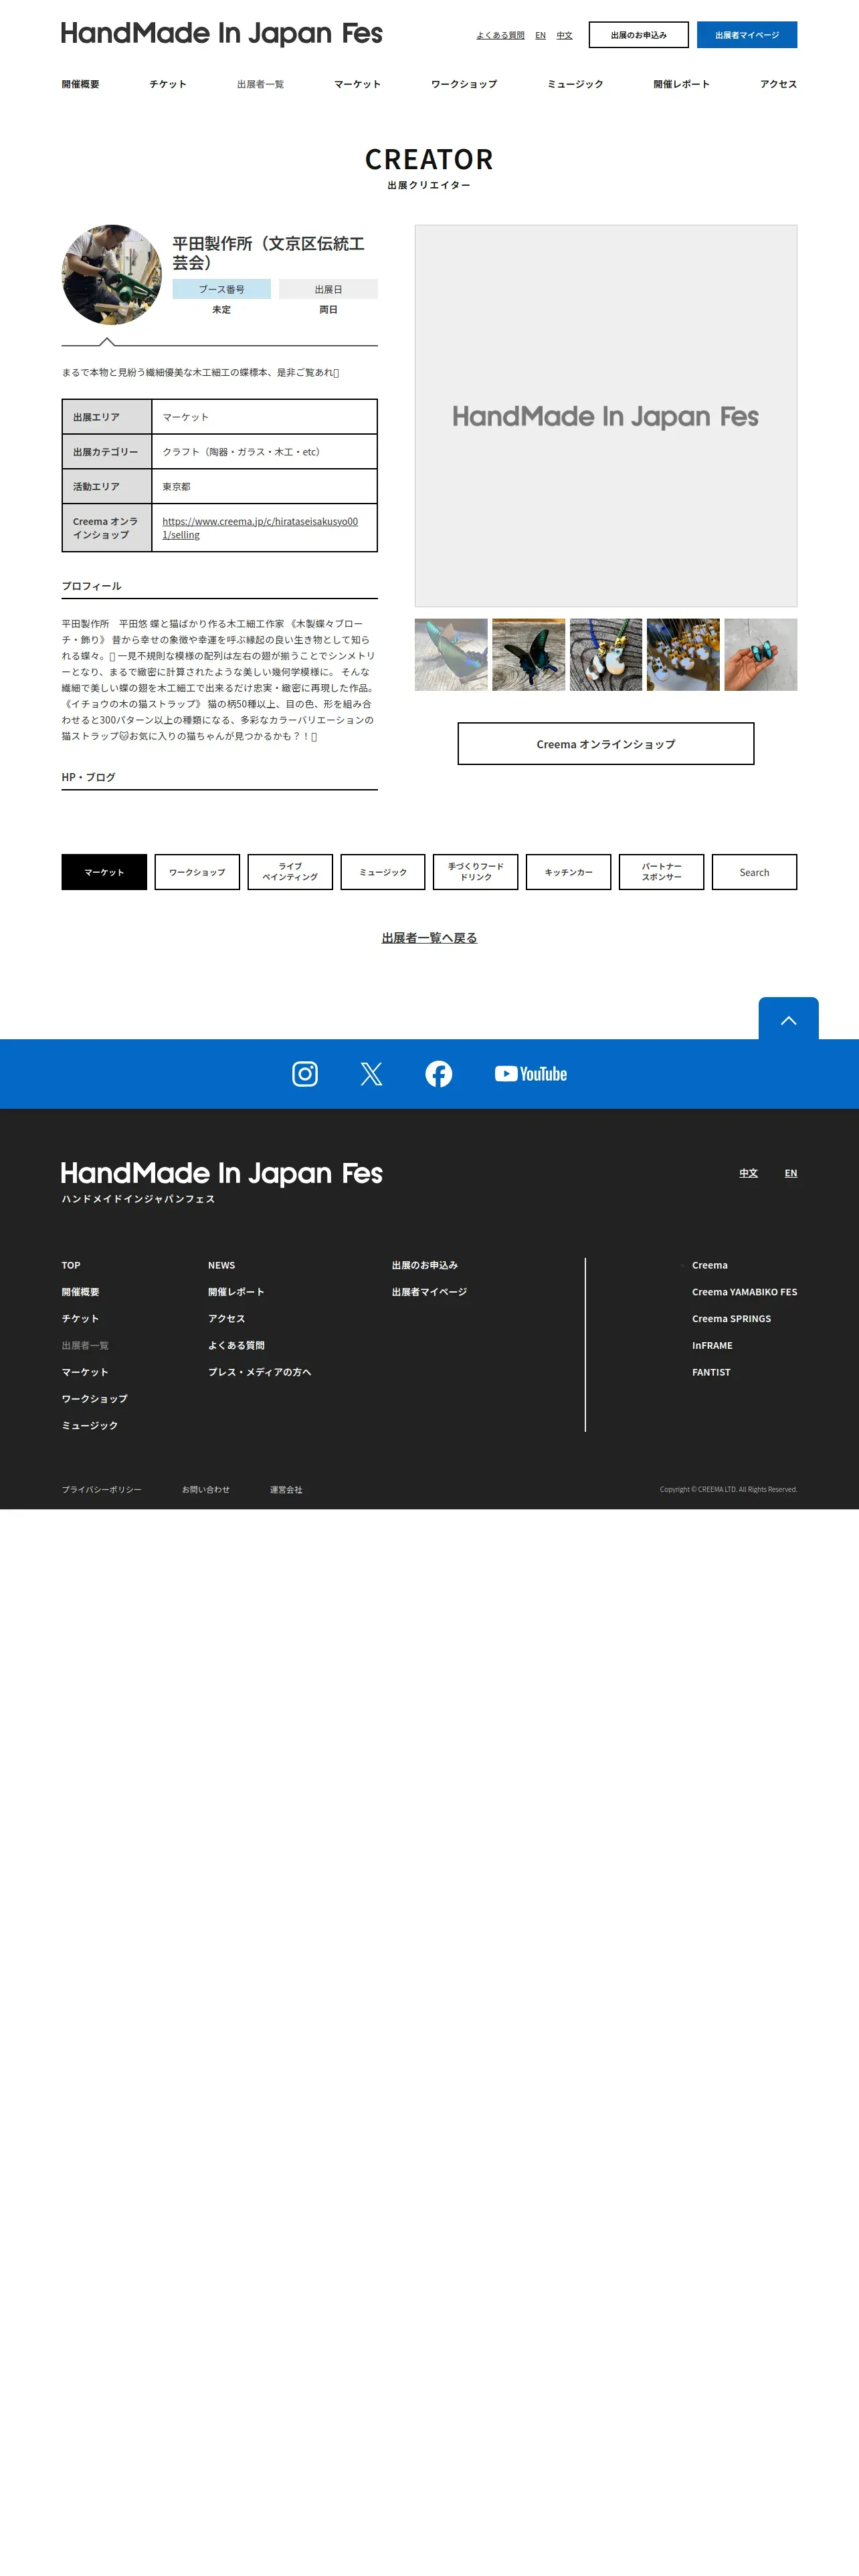Open お問い合わせ footer link
859x2576 pixels.
[206, 1489]
